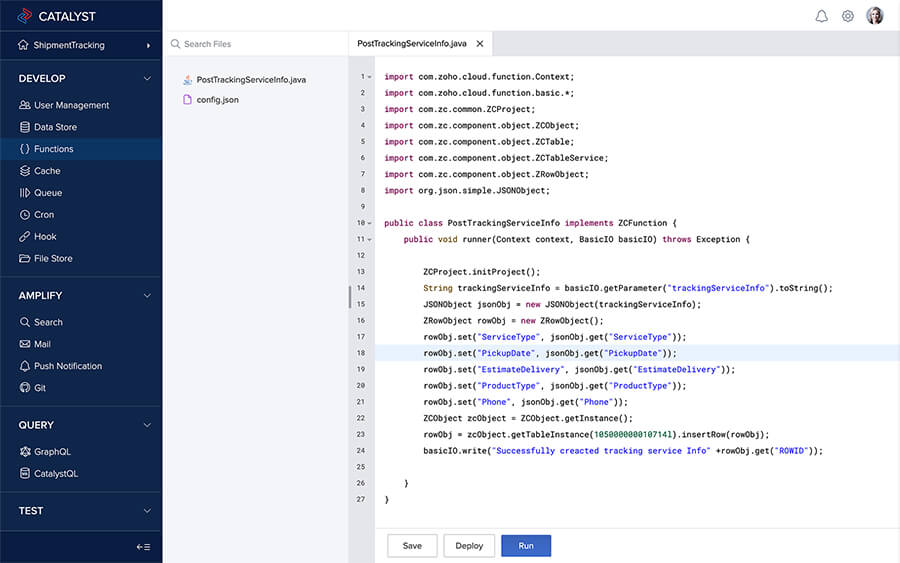Image resolution: width=900 pixels, height=563 pixels.
Task: Open the Cron clock icon
Action: (25, 215)
